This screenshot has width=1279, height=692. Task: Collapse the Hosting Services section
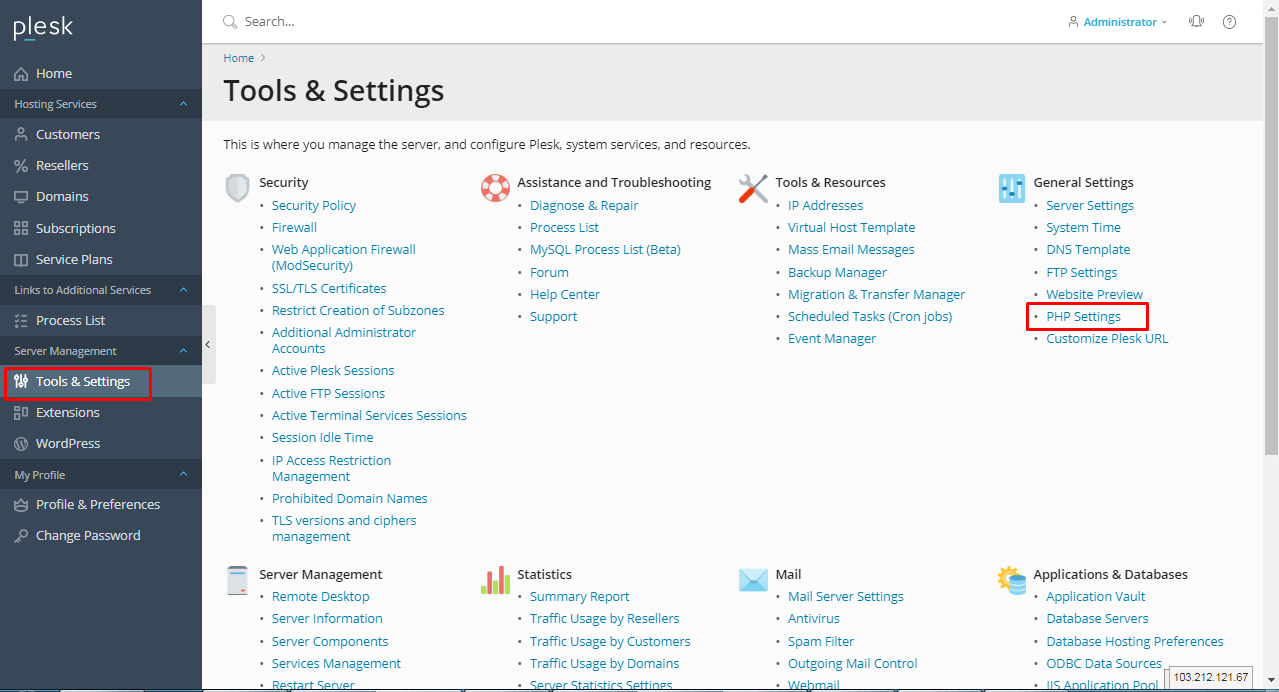[x=183, y=104]
